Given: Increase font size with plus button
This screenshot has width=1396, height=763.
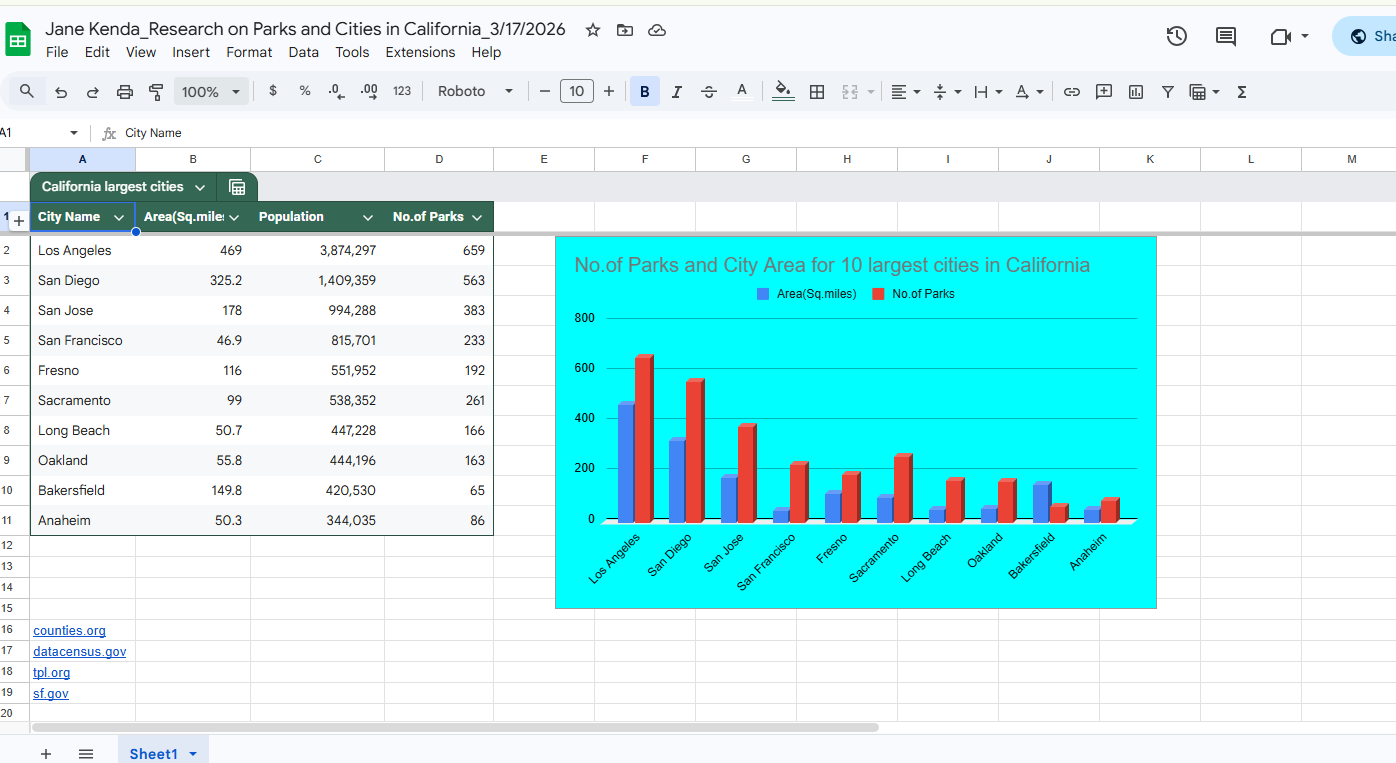Looking at the screenshot, I should tap(609, 92).
